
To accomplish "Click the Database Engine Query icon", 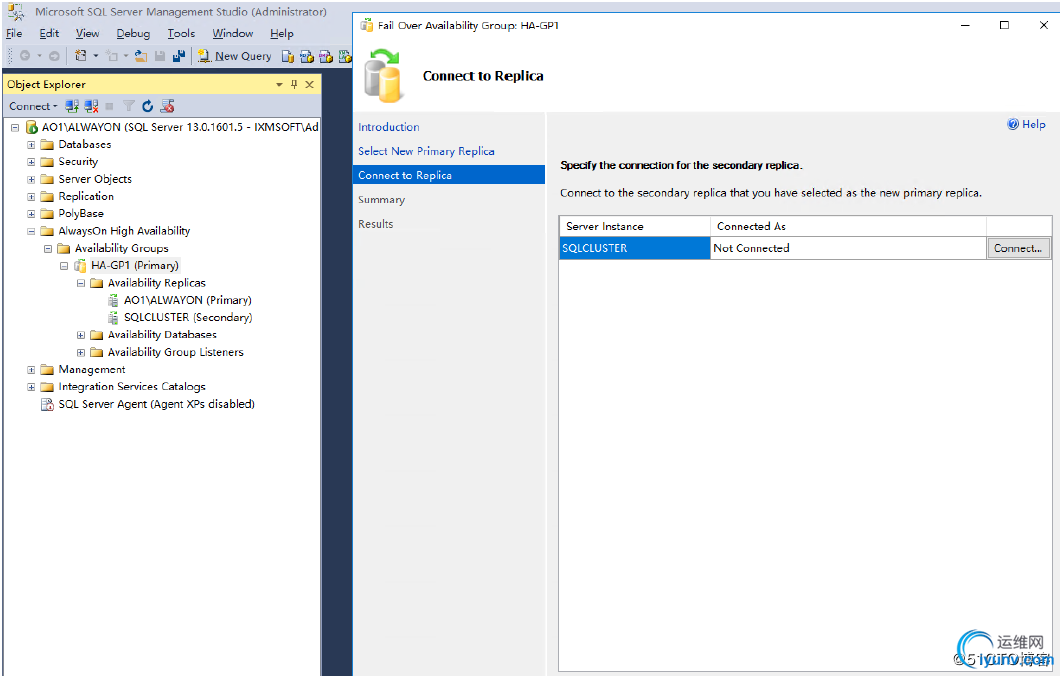I will point(288,57).
